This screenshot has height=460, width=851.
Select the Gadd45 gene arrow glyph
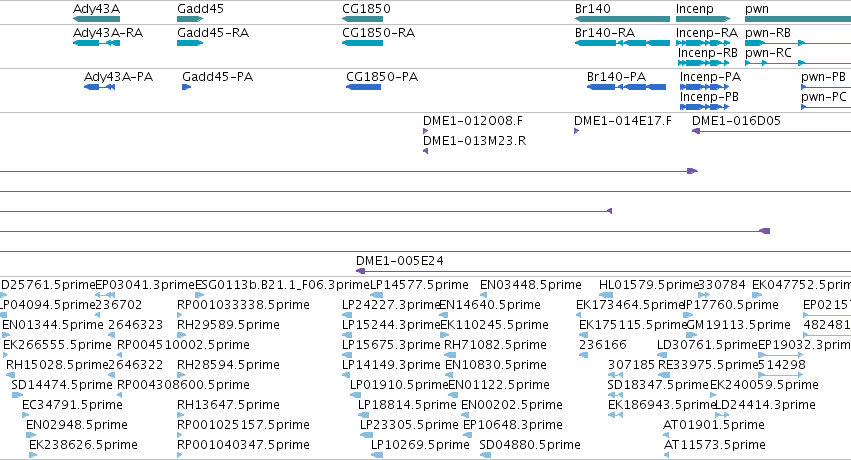coord(190,19)
